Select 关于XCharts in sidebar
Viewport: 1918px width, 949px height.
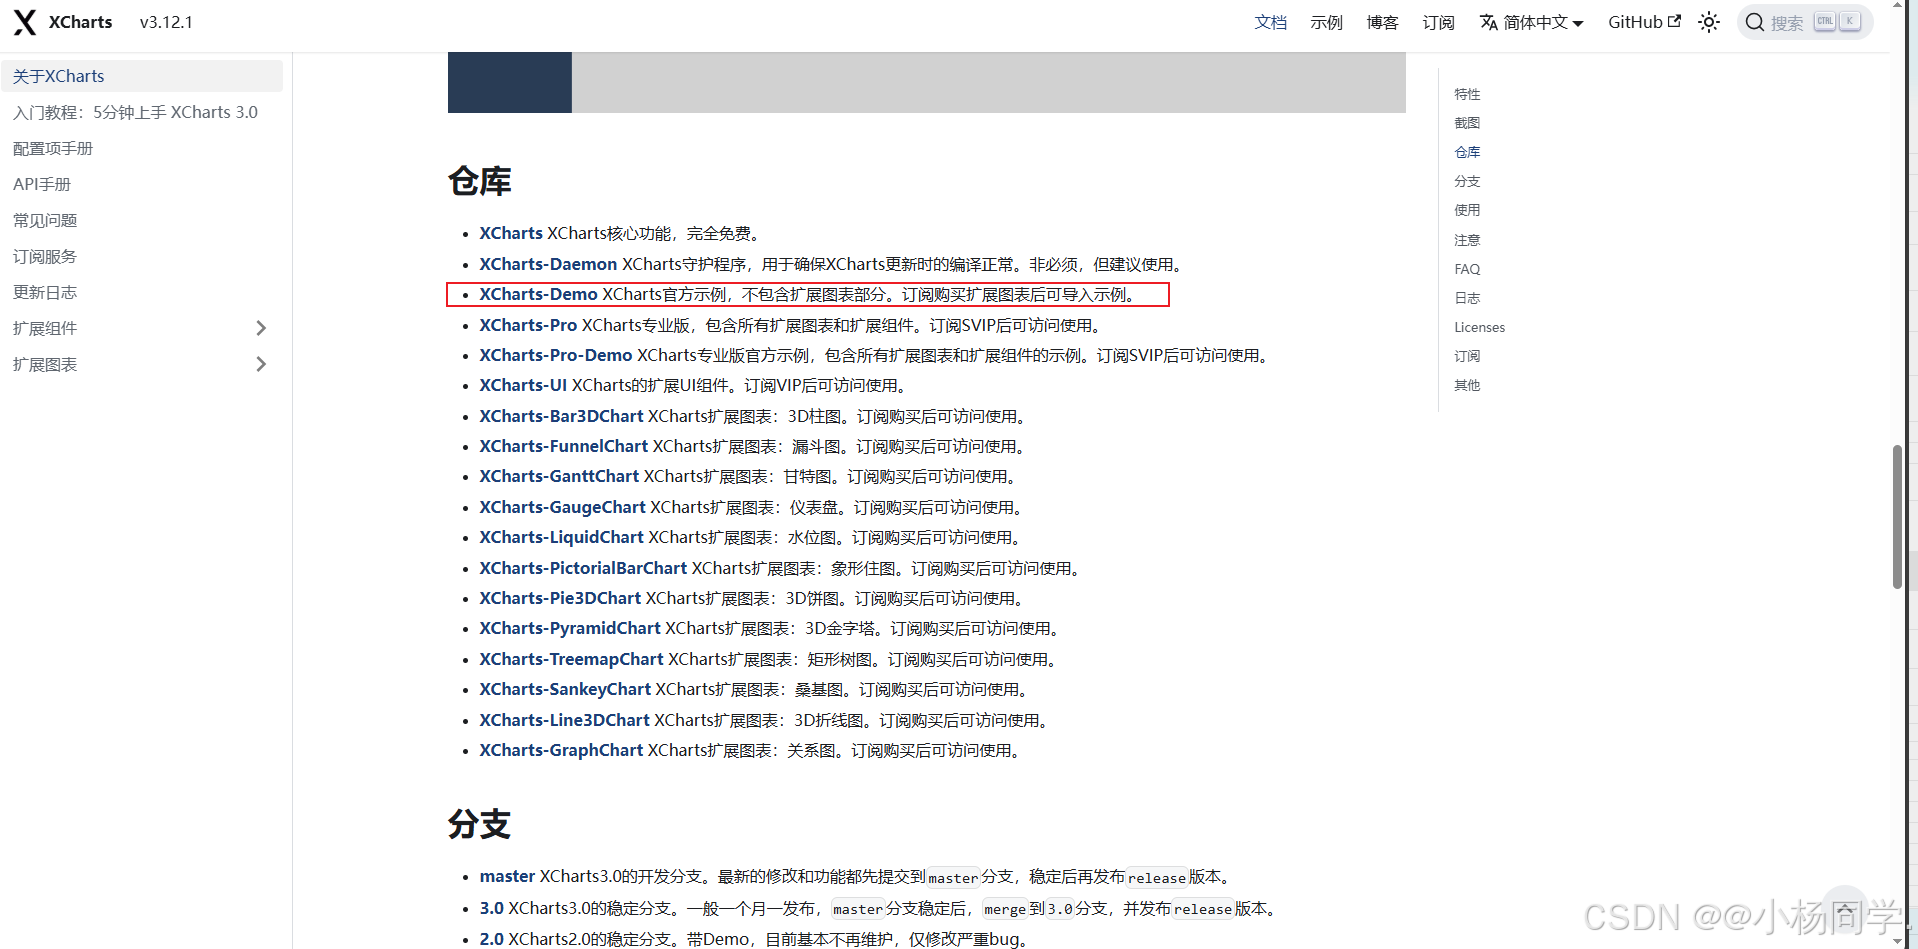pyautogui.click(x=142, y=76)
